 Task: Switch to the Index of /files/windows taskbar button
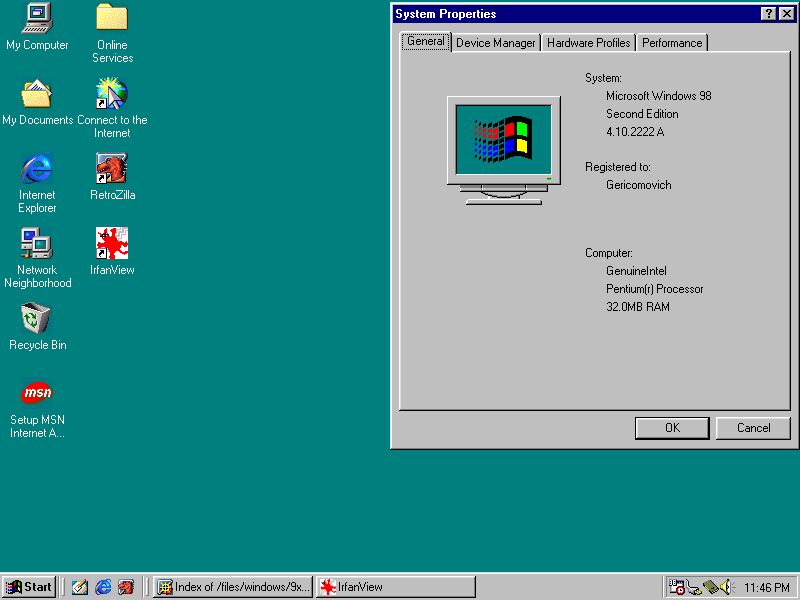click(x=233, y=587)
